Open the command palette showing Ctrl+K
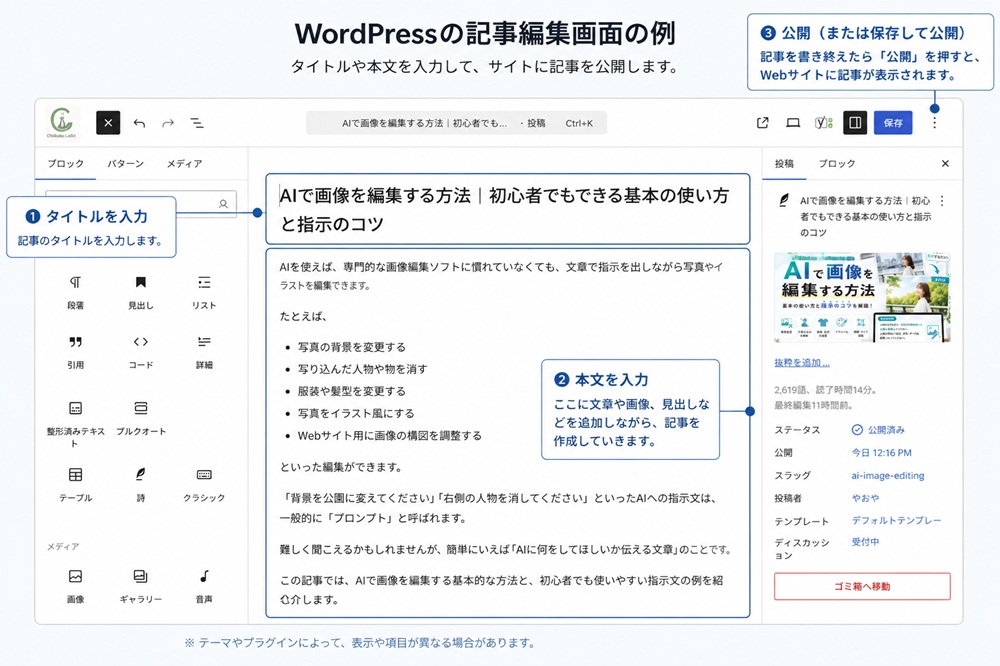The image size is (1000, 666). click(457, 123)
